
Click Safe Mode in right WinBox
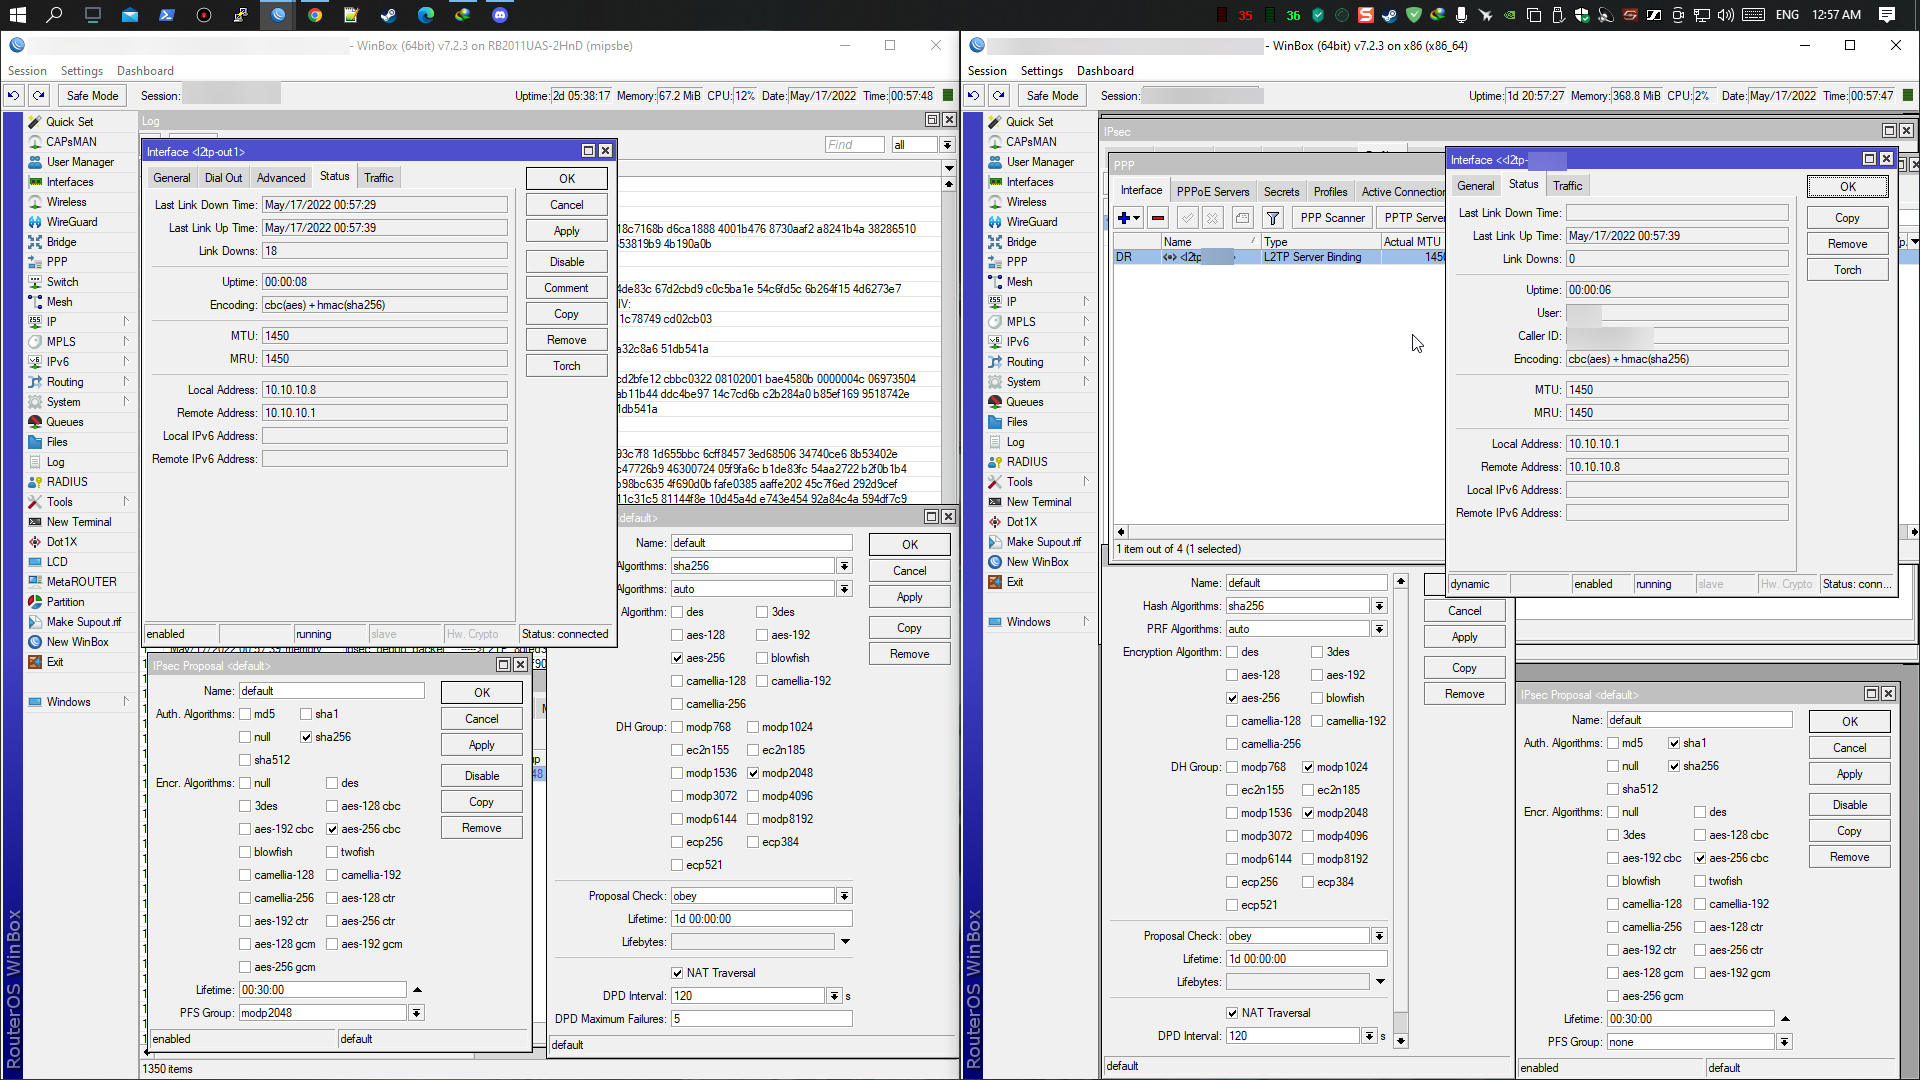1052,96
